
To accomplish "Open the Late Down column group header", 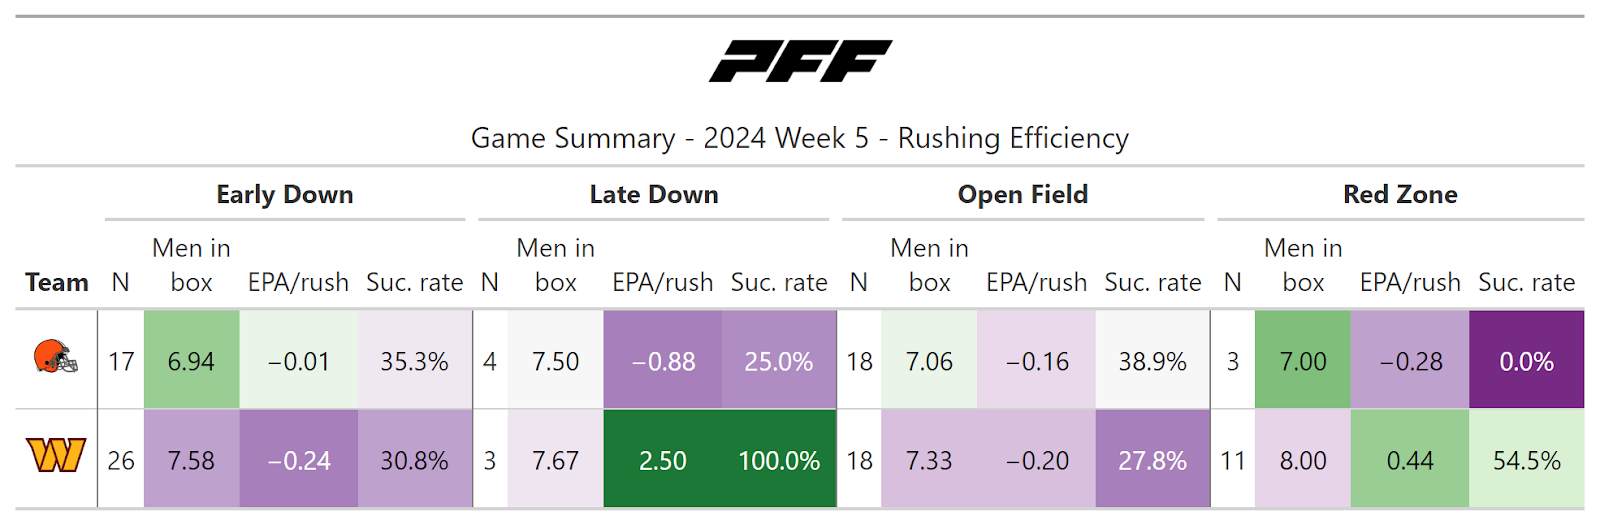I will click(x=654, y=194).
